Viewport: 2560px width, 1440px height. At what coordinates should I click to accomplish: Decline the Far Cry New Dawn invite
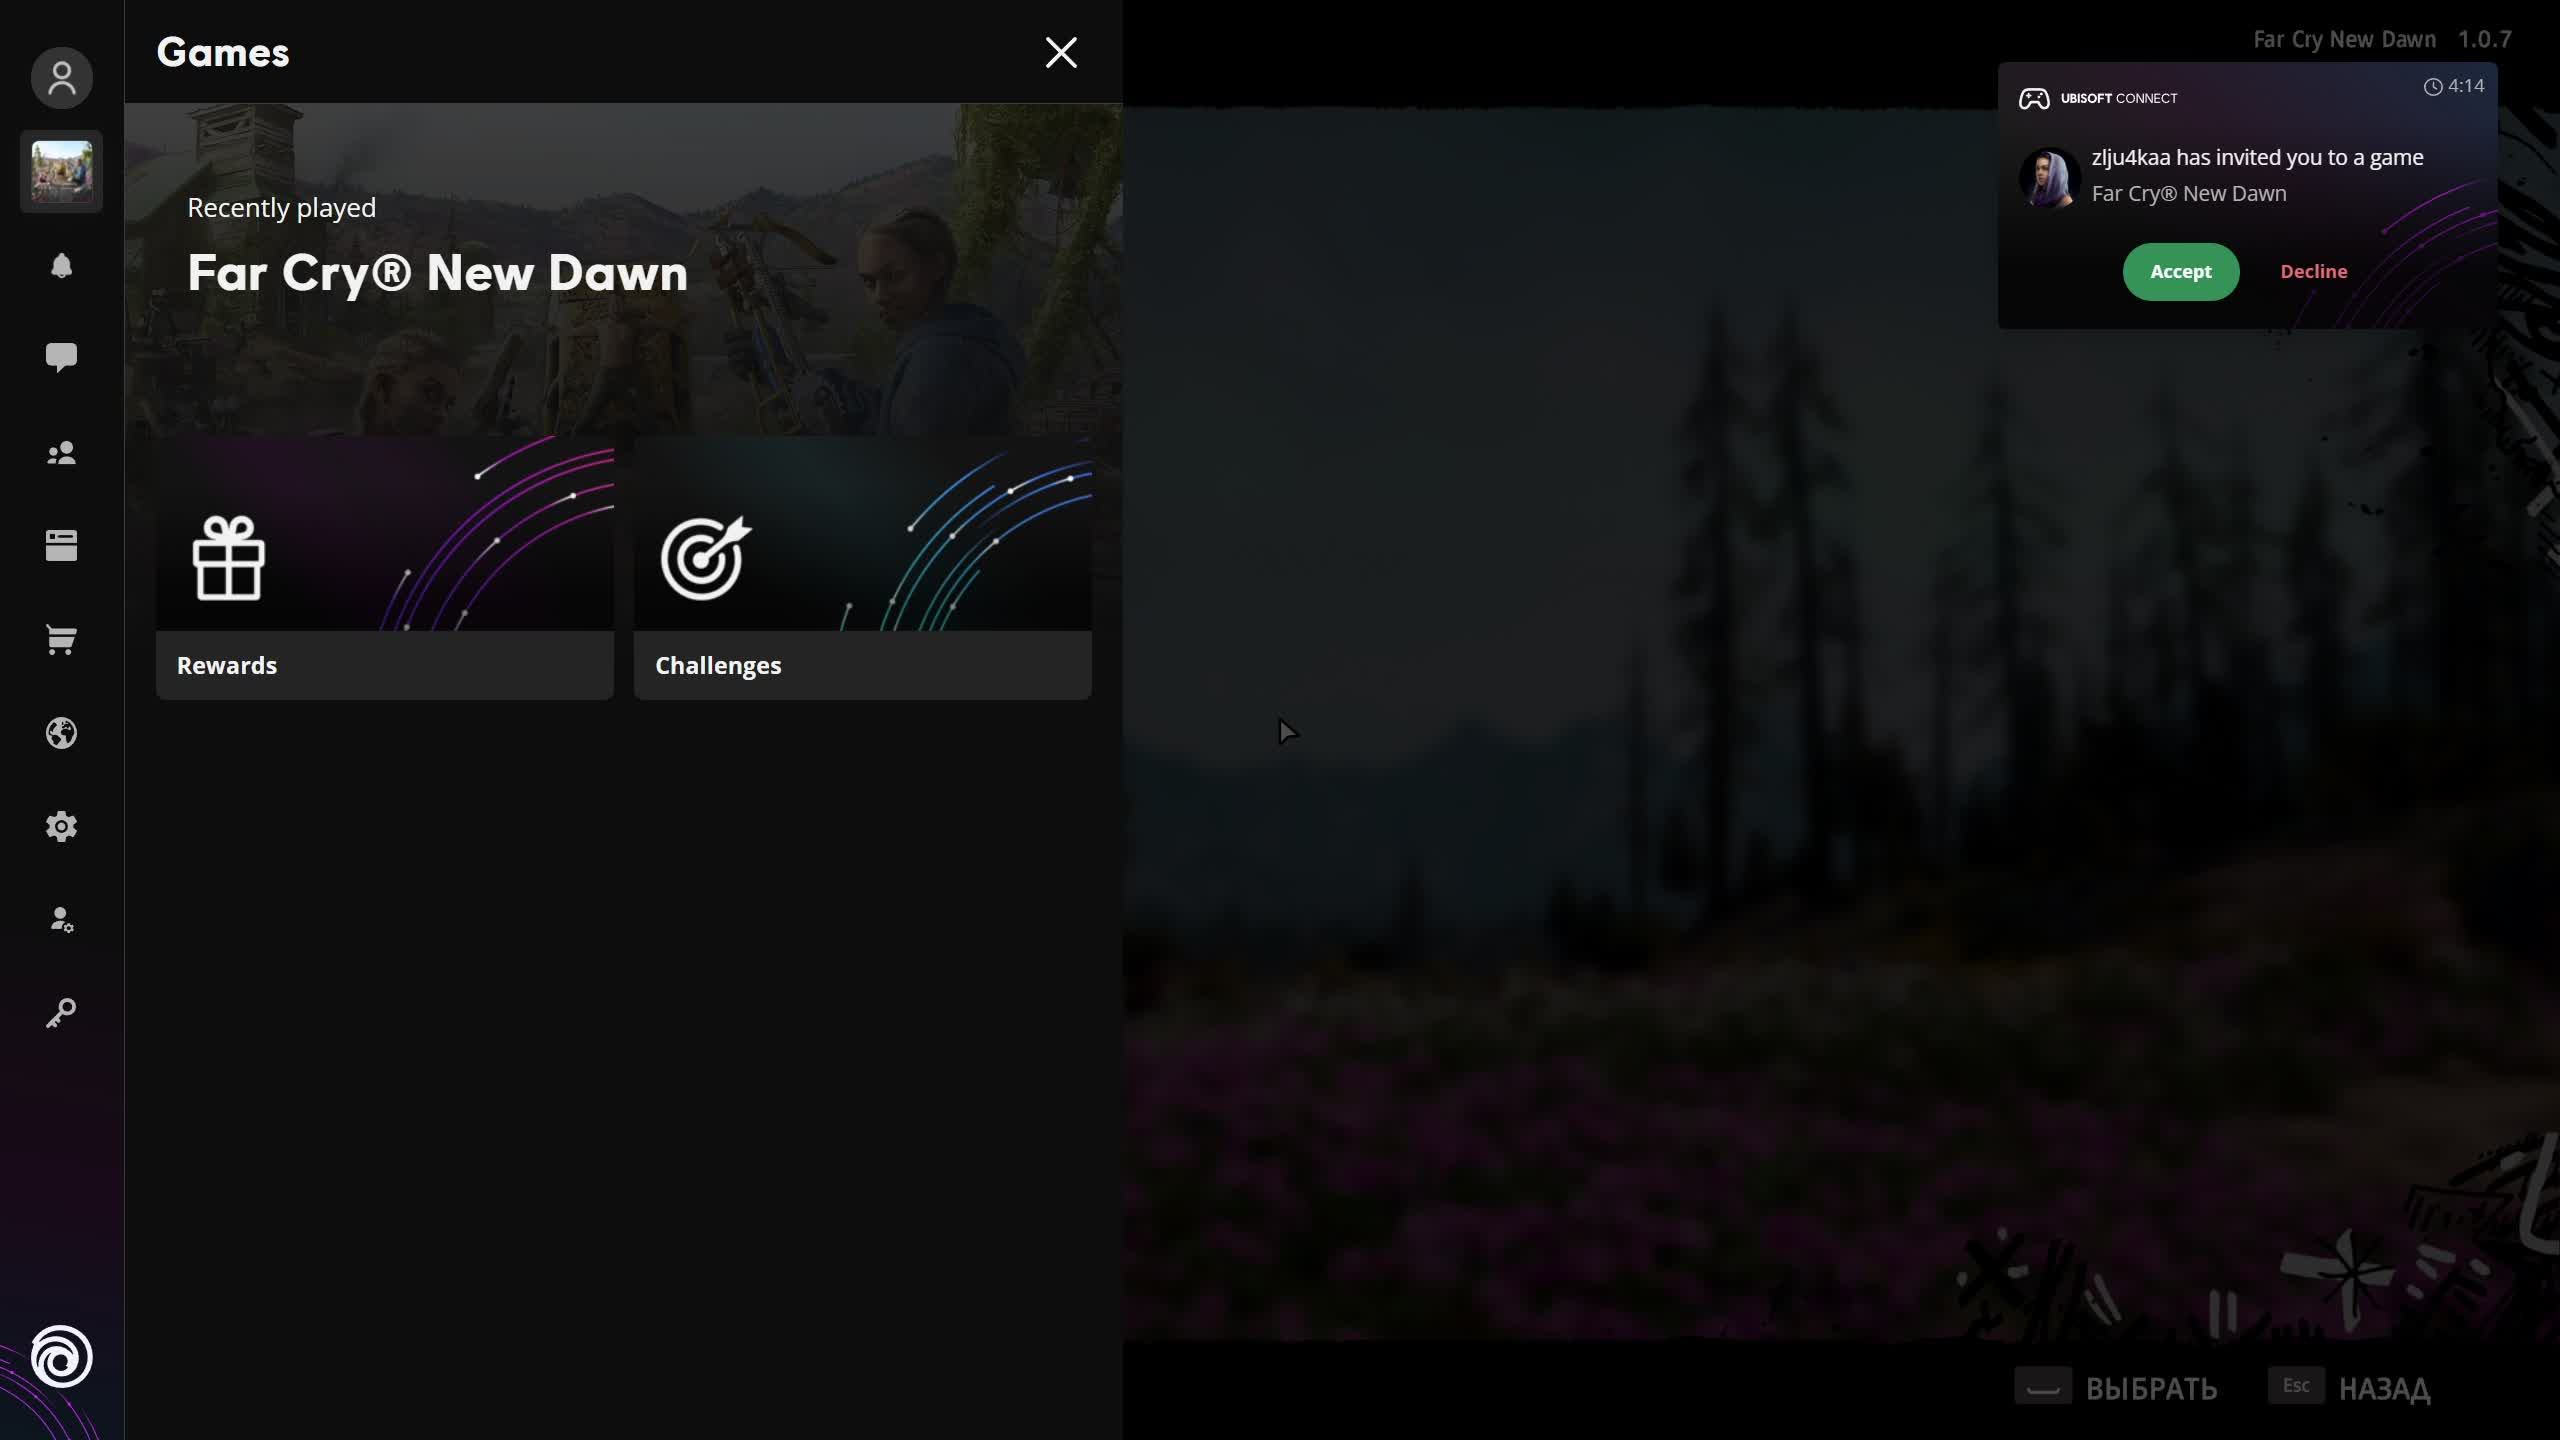(x=2313, y=271)
